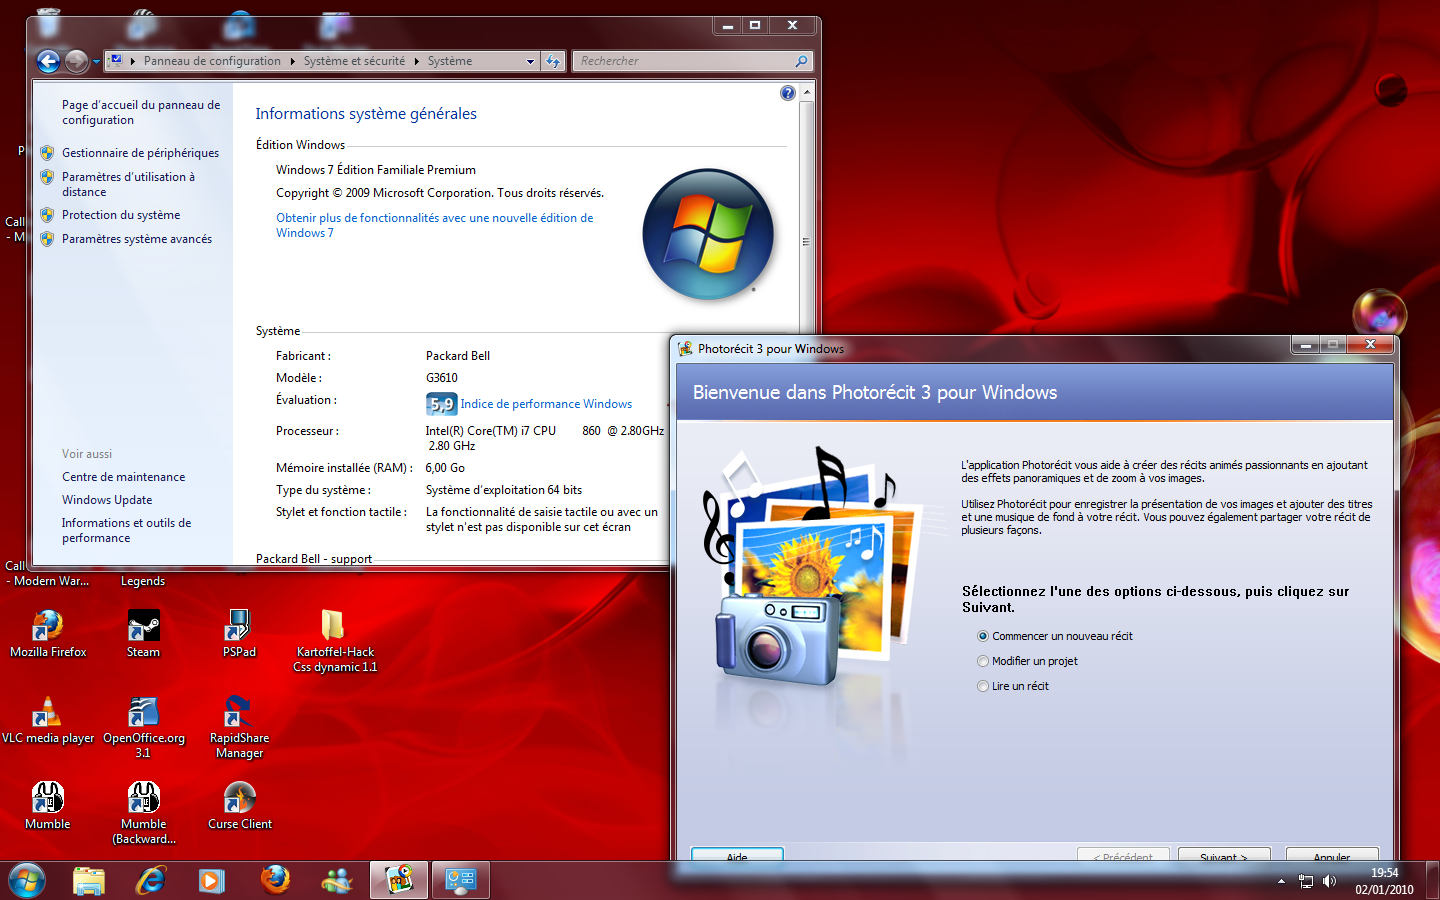Open PSPad desktop shortcut
Viewport: 1440px width, 900px height.
pos(239,634)
